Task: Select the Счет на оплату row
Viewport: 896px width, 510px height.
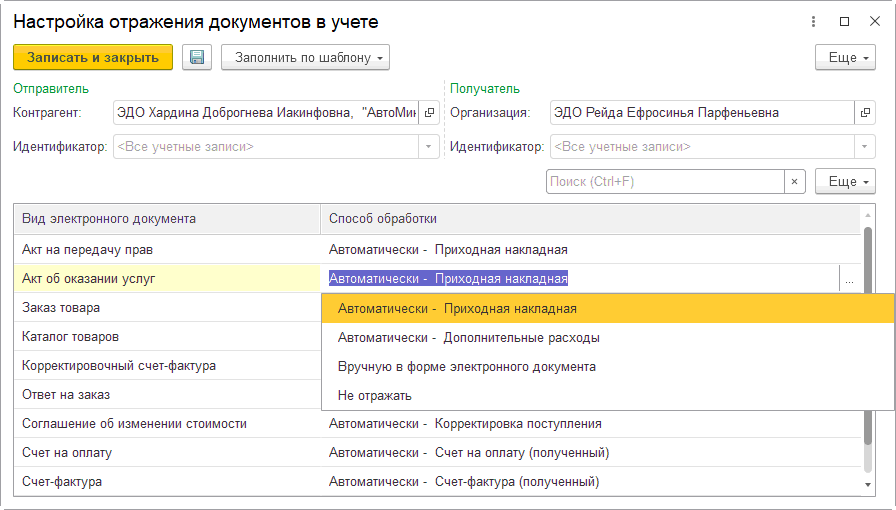Action: tap(67, 453)
